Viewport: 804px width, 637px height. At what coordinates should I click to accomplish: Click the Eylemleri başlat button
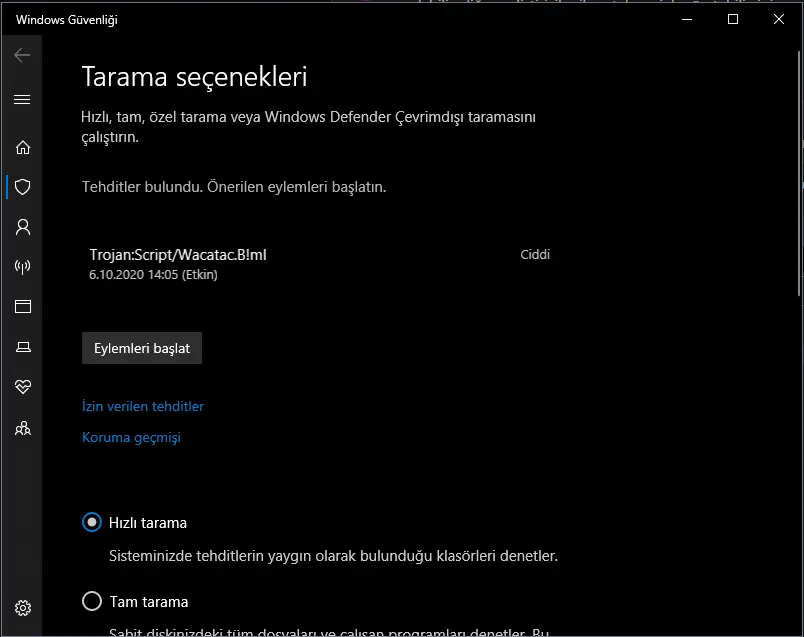tap(142, 348)
